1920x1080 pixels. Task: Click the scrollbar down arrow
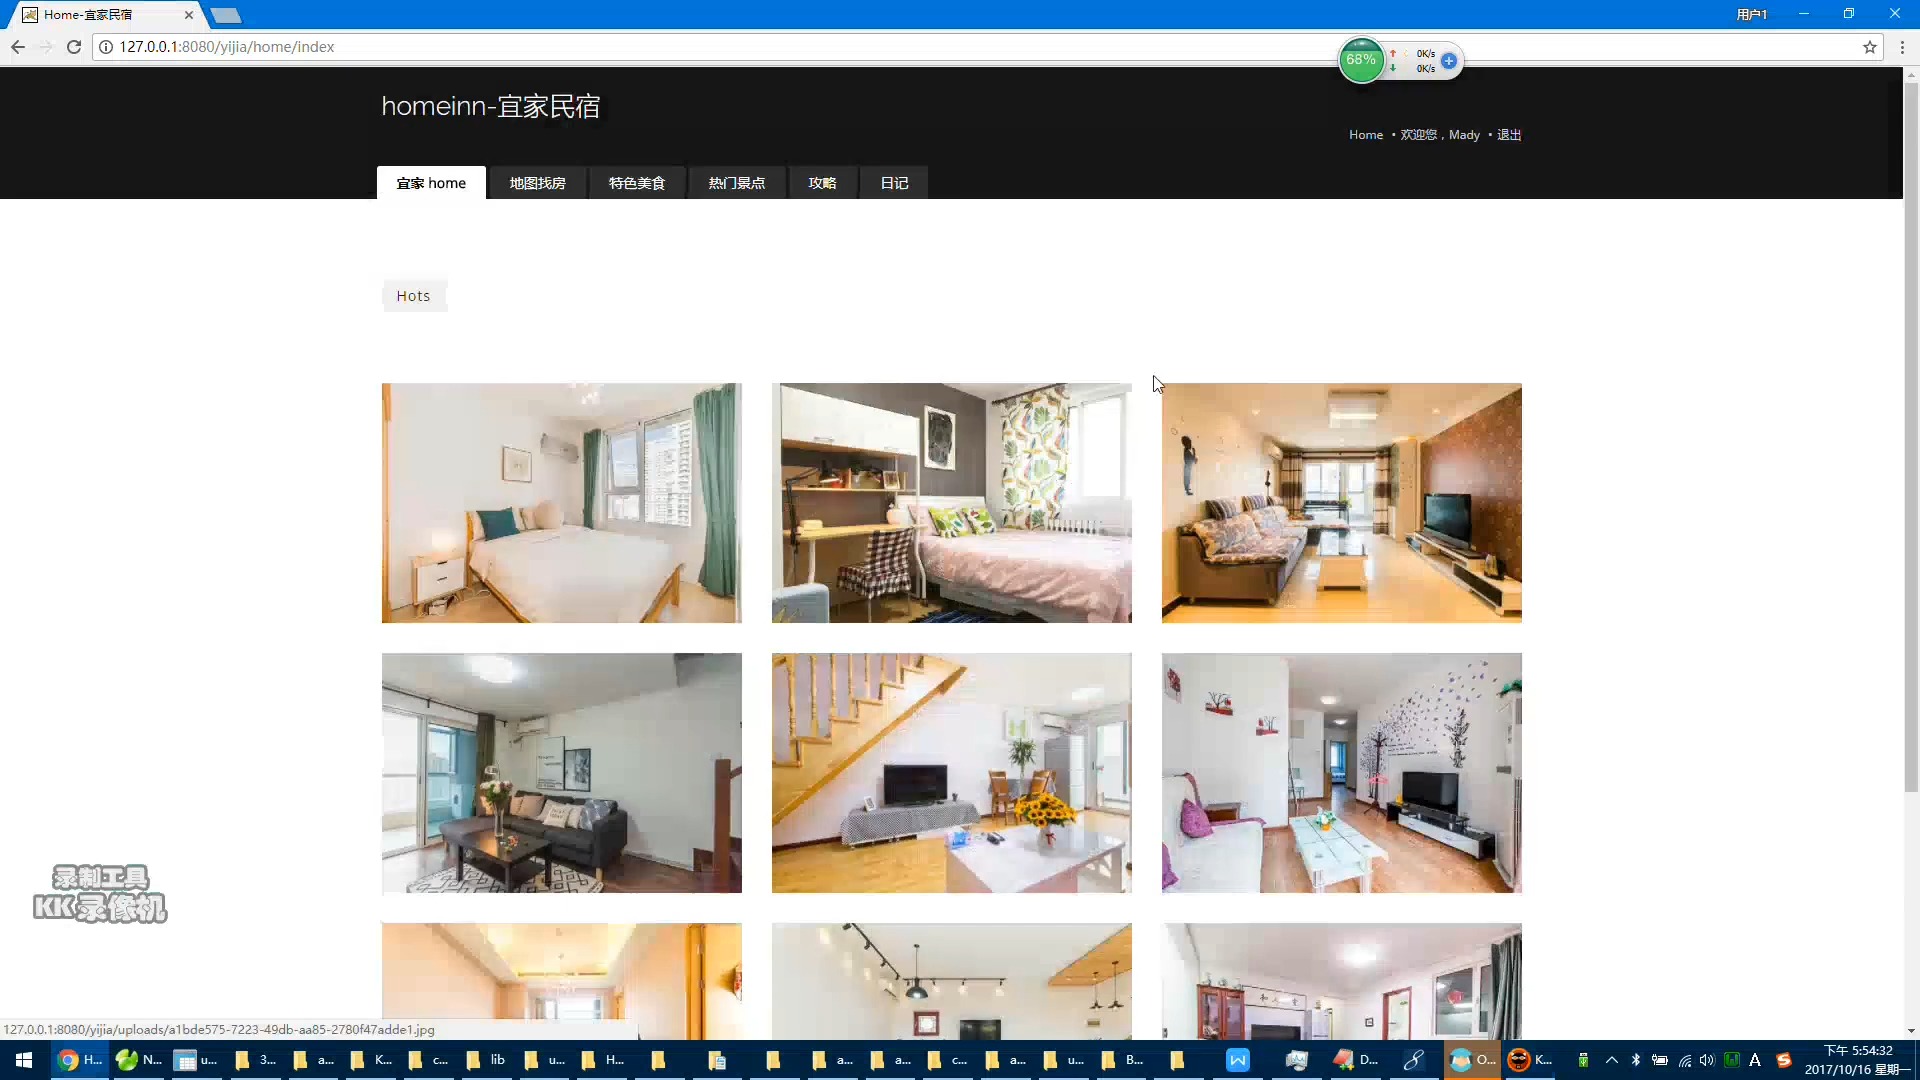1911,1031
